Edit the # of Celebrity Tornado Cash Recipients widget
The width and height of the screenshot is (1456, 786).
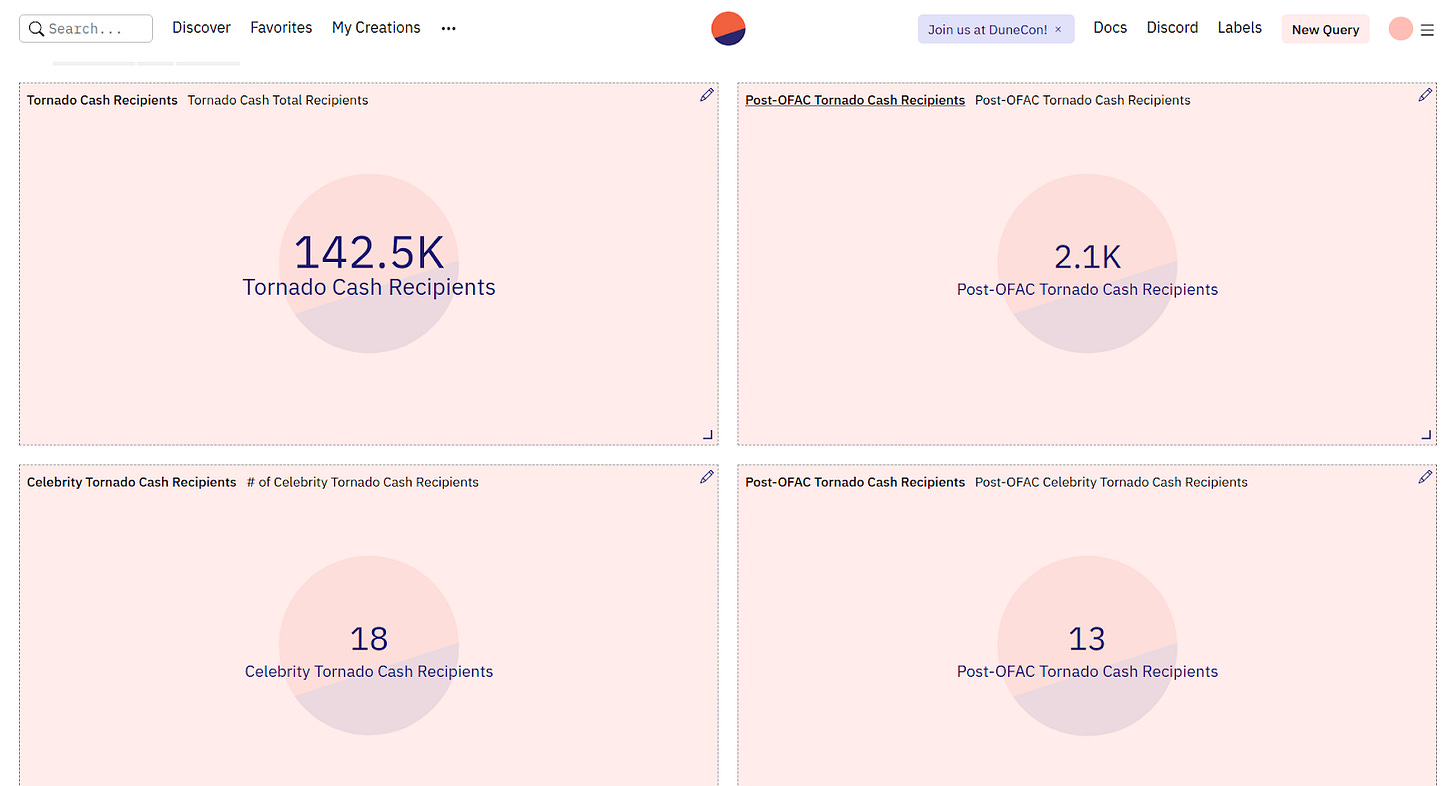coord(707,477)
